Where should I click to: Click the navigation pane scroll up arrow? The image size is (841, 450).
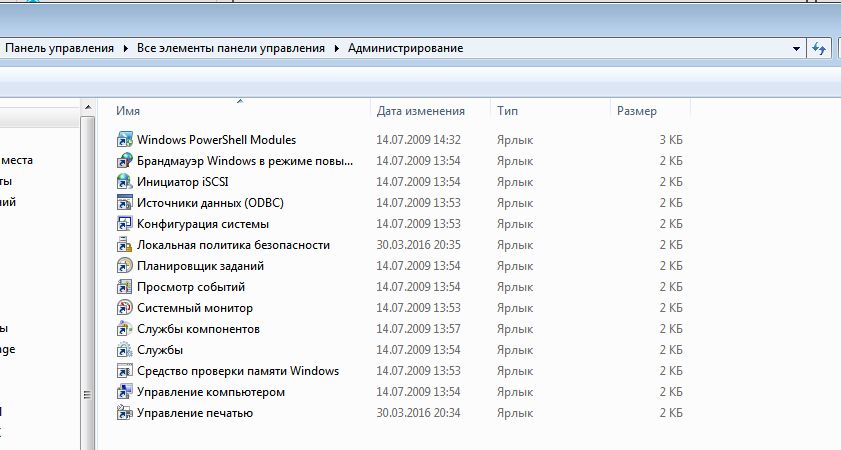[x=88, y=108]
